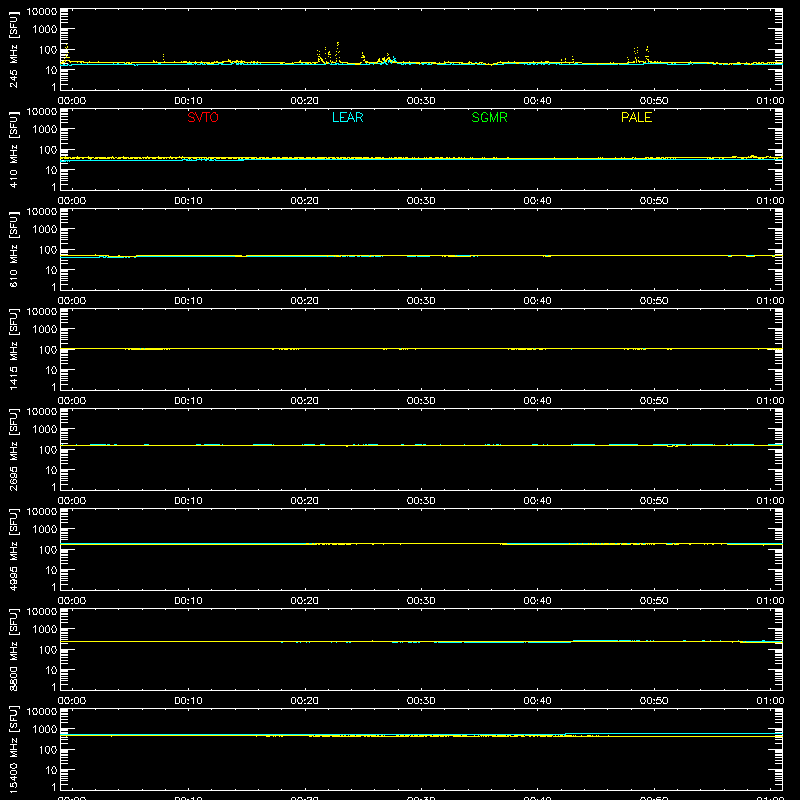Click the cyan LEAR station legend label
The width and height of the screenshot is (800, 800).
[347, 117]
